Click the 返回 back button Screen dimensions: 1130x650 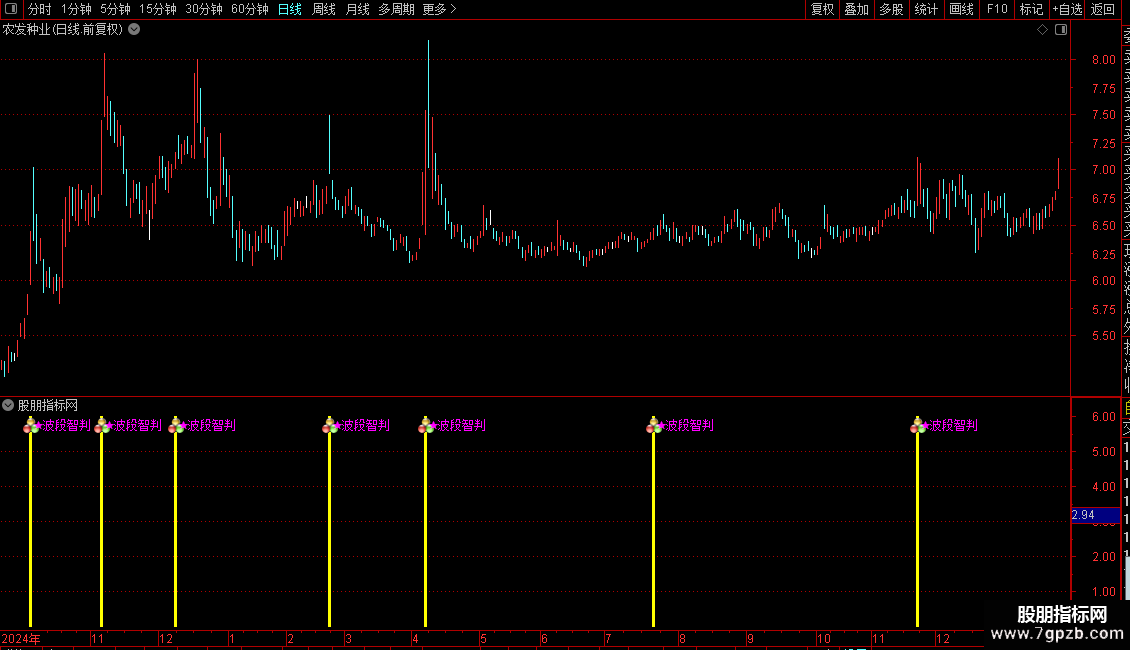pos(1103,9)
